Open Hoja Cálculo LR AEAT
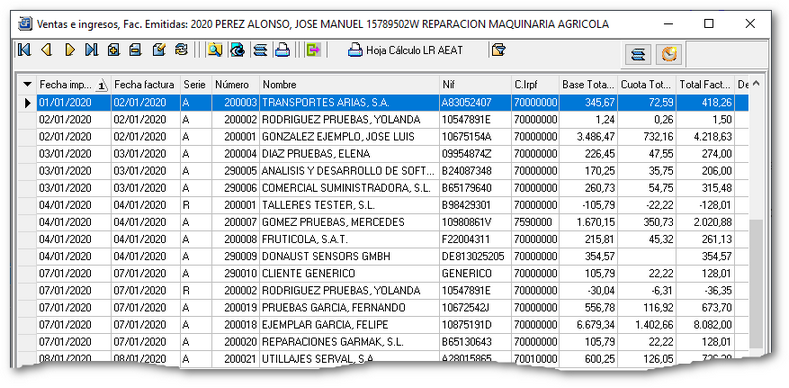Screen dimensions: 789x388 click(x=405, y=50)
